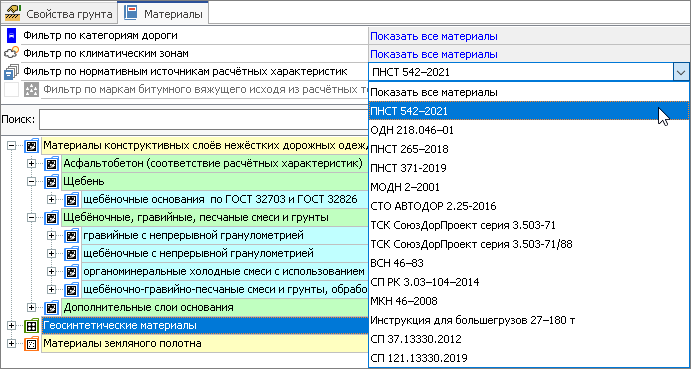The height and width of the screenshot is (369, 691).
Task: Choose Показать все материалы in the dropdown list
Action: point(528,92)
